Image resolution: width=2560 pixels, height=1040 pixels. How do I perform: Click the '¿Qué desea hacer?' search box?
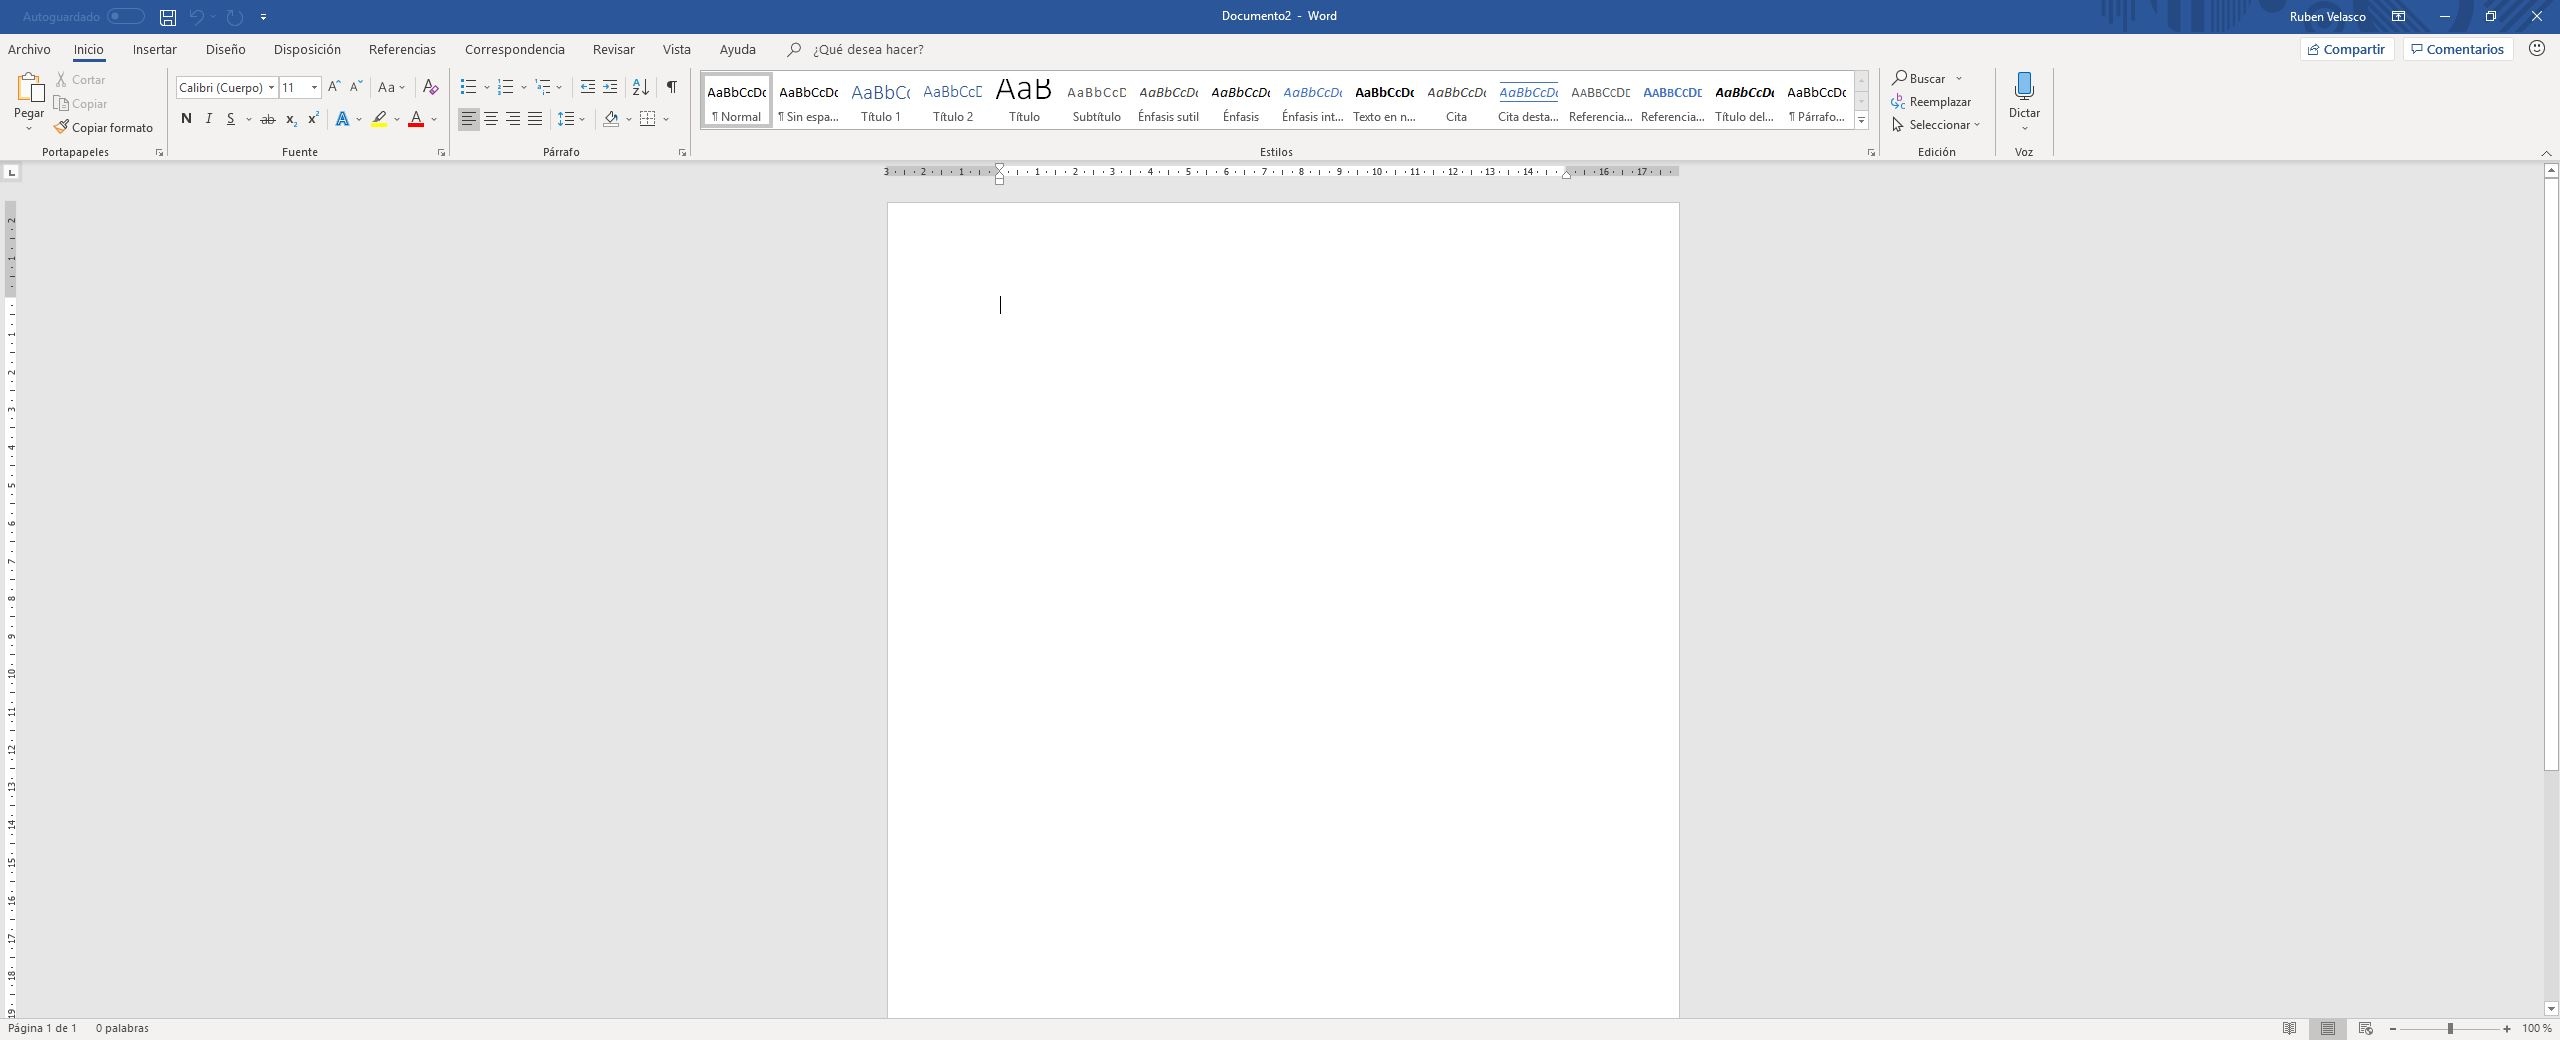[x=867, y=49]
